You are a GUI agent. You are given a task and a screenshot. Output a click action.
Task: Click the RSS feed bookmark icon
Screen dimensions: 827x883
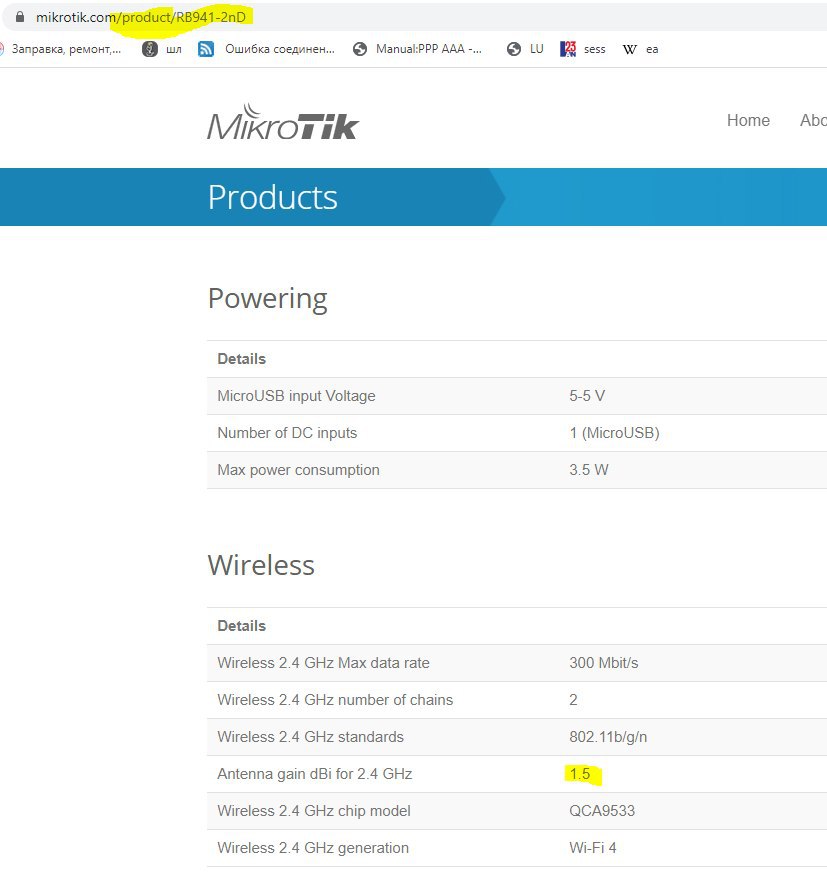point(206,49)
